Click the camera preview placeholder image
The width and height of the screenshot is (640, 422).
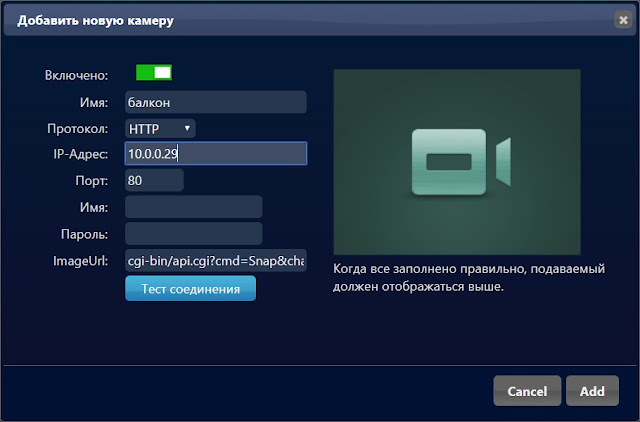click(457, 162)
